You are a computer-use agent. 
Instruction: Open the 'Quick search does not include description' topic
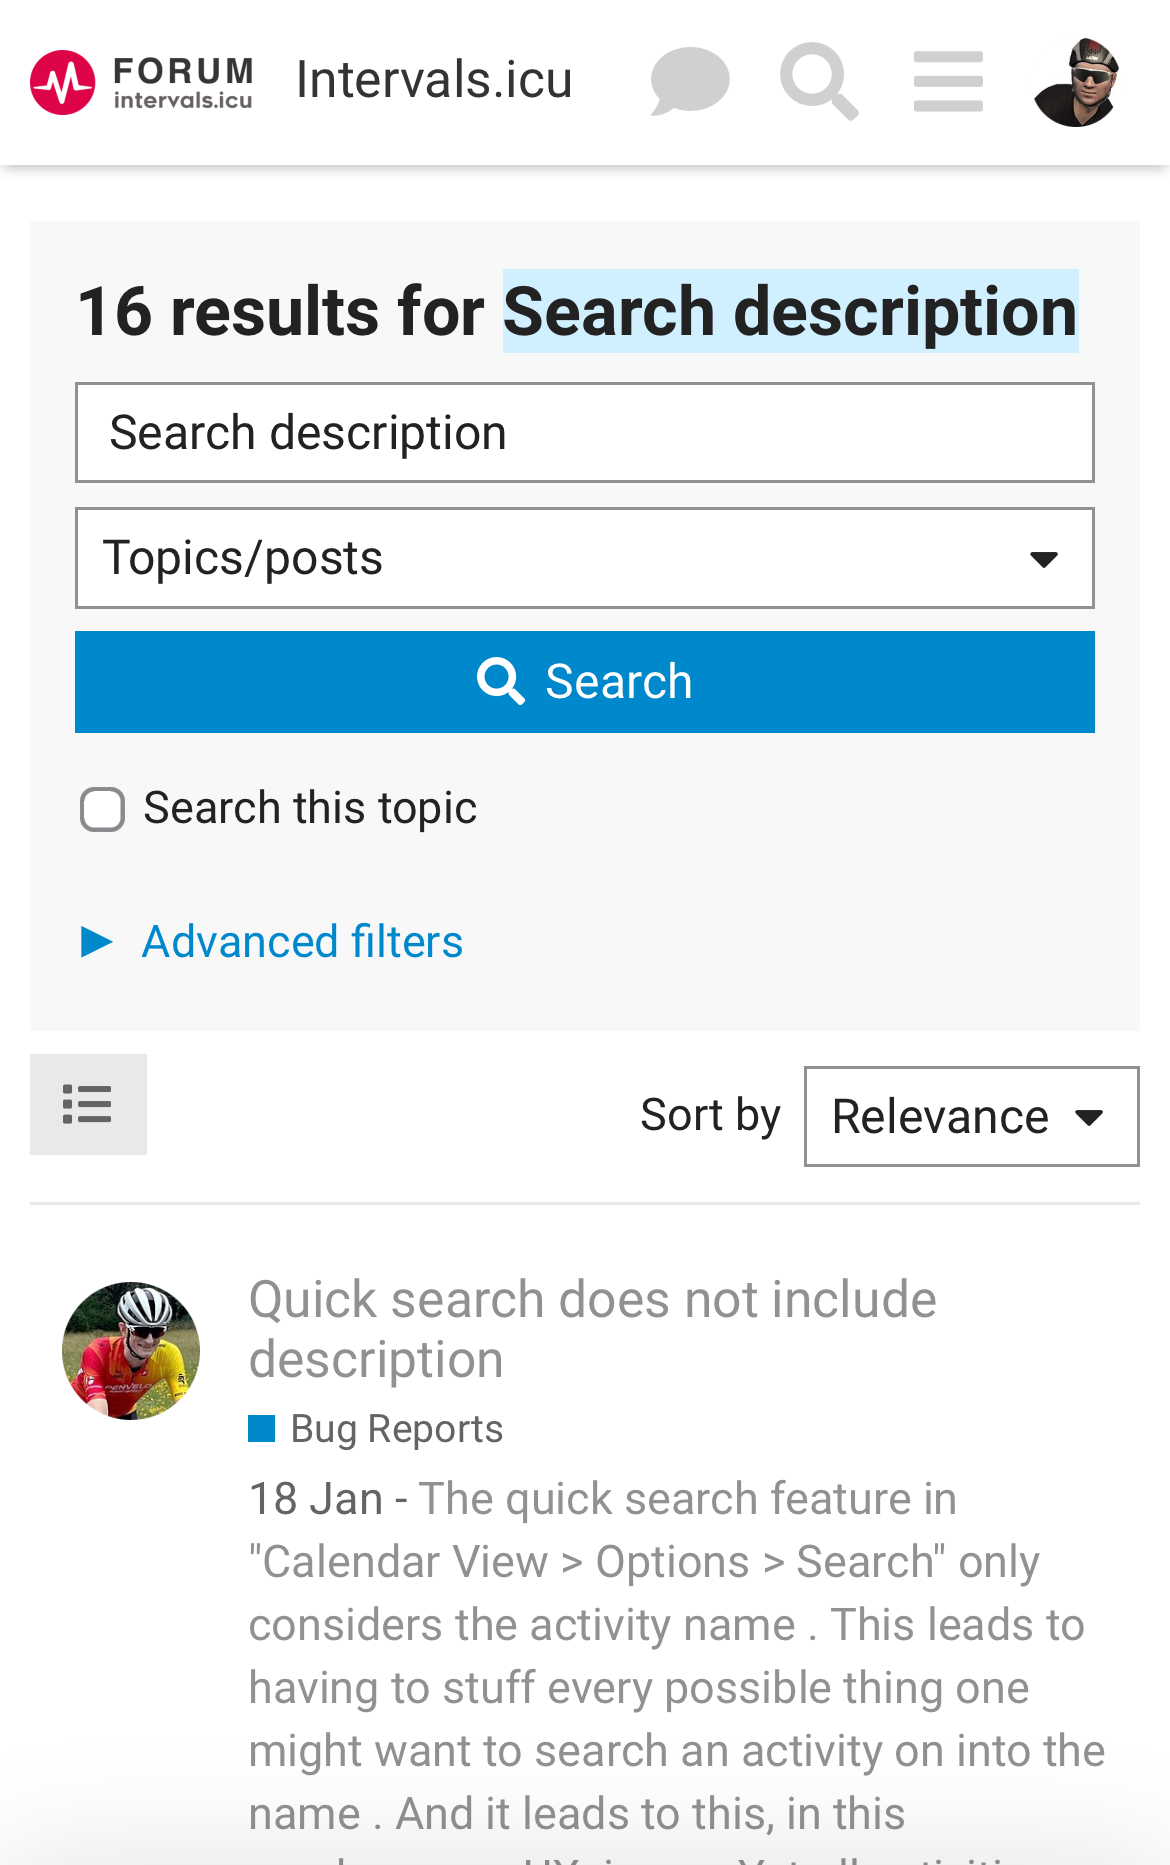[x=592, y=1329]
